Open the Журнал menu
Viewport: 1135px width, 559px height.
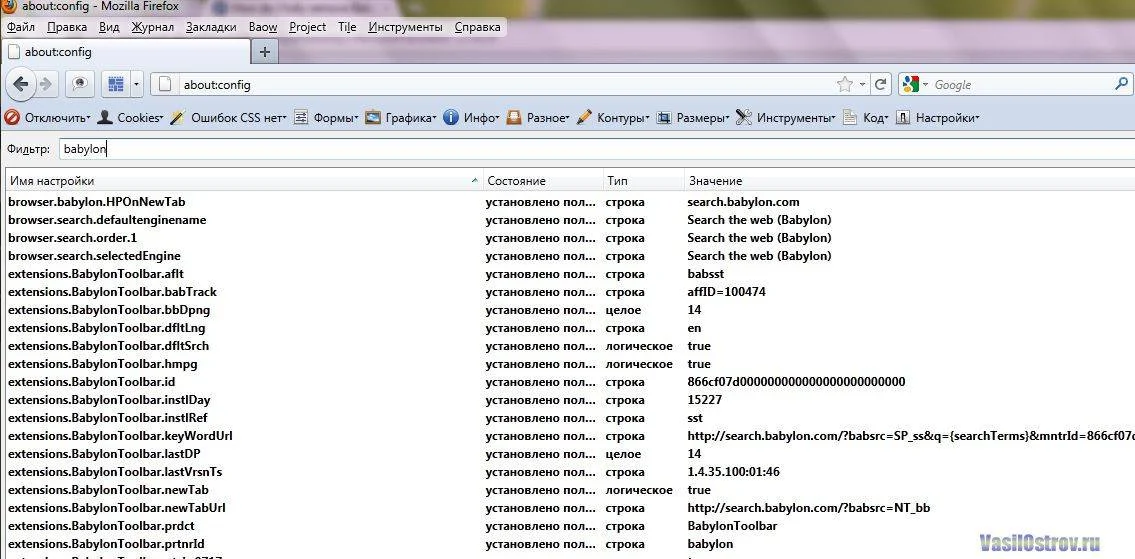[152, 27]
